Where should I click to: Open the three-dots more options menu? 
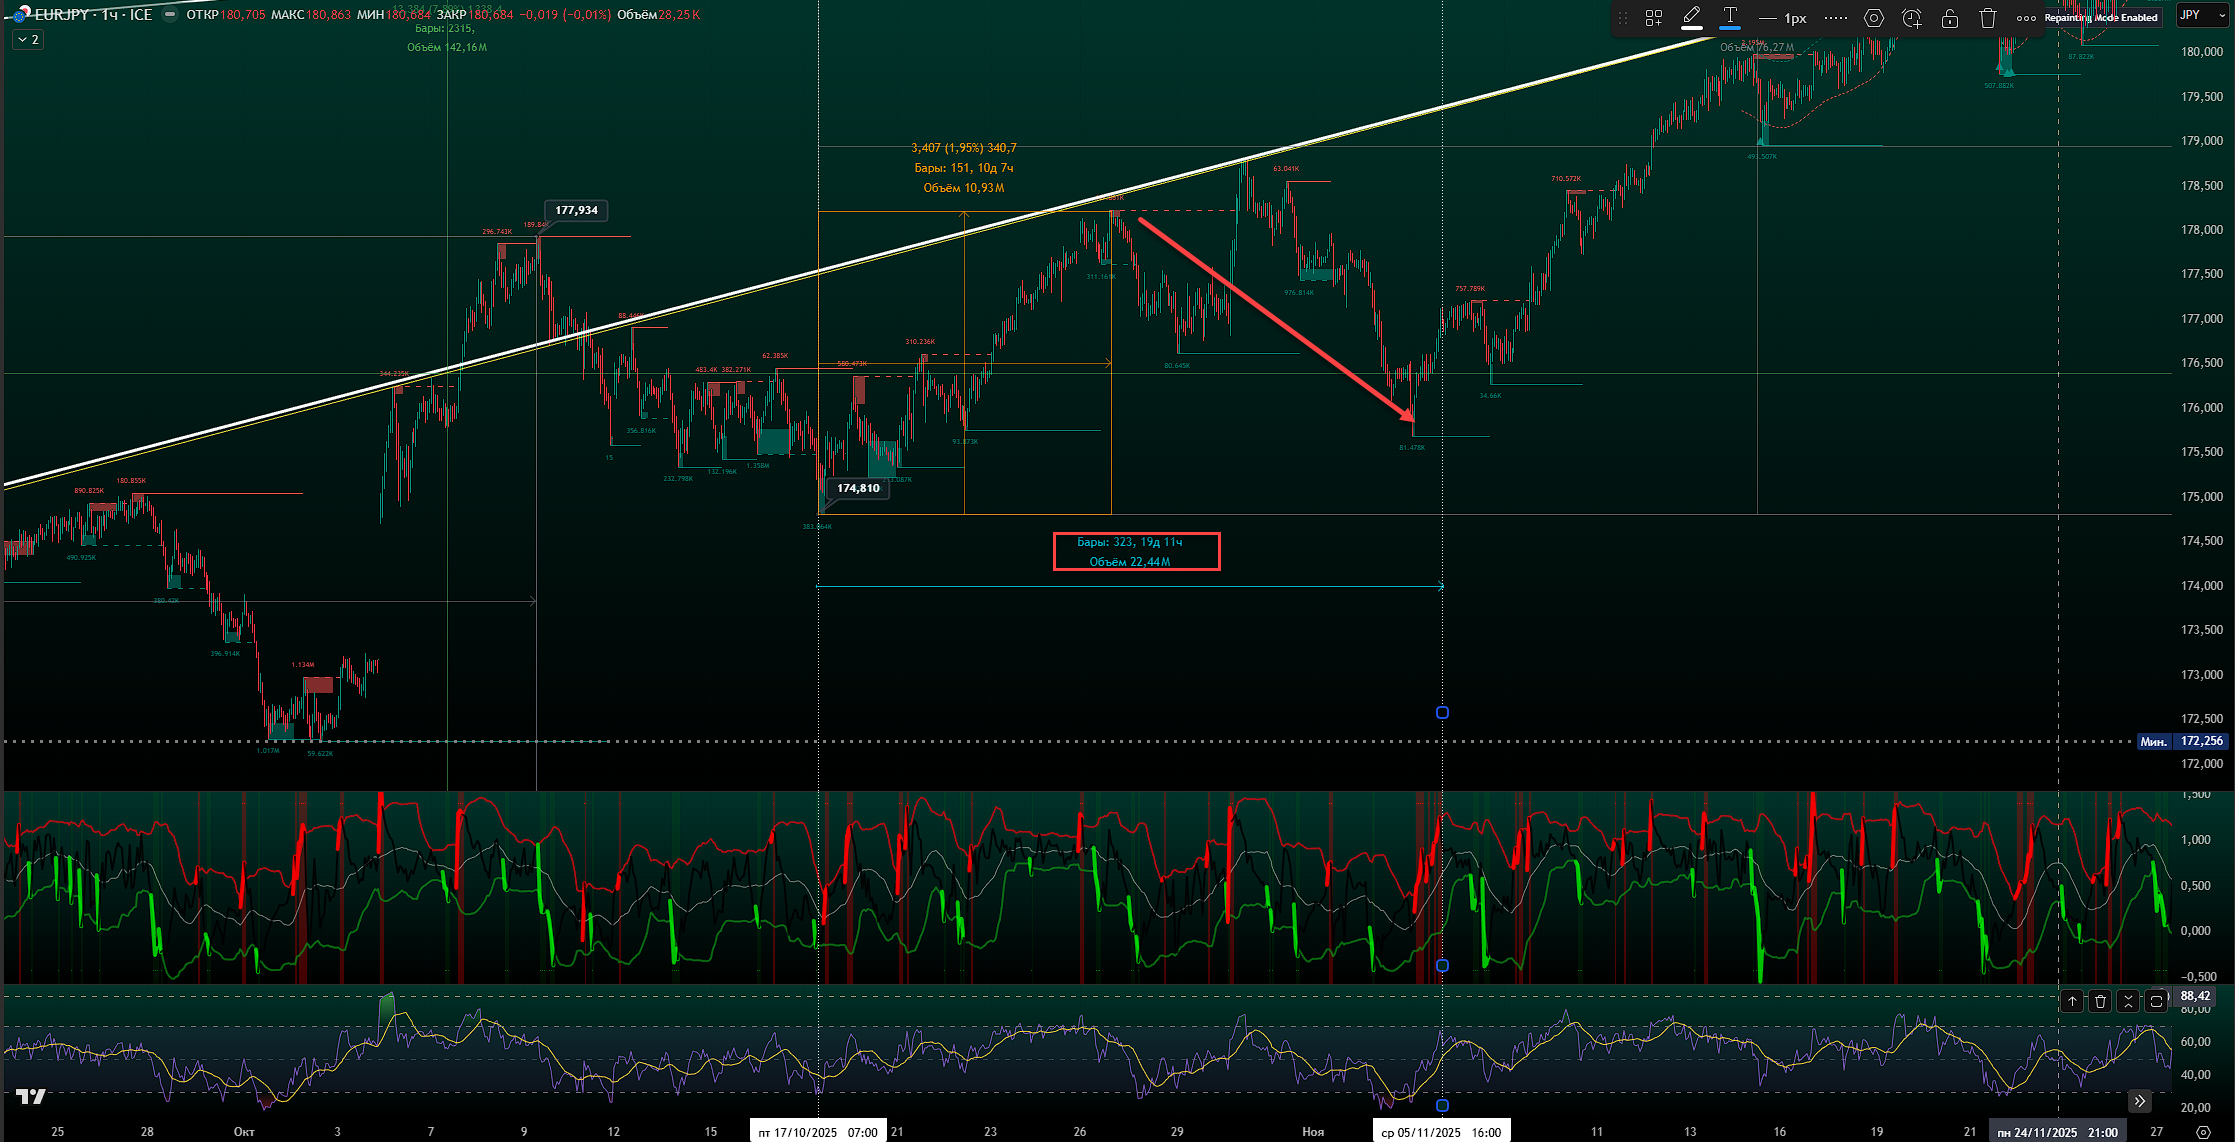(x=2026, y=18)
